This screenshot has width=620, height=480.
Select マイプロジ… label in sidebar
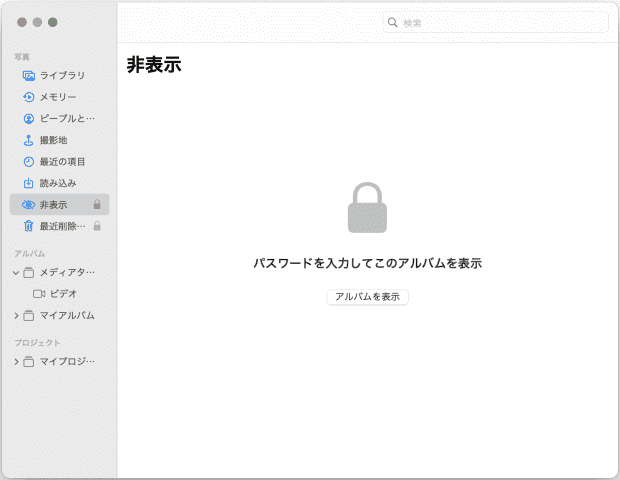point(67,361)
